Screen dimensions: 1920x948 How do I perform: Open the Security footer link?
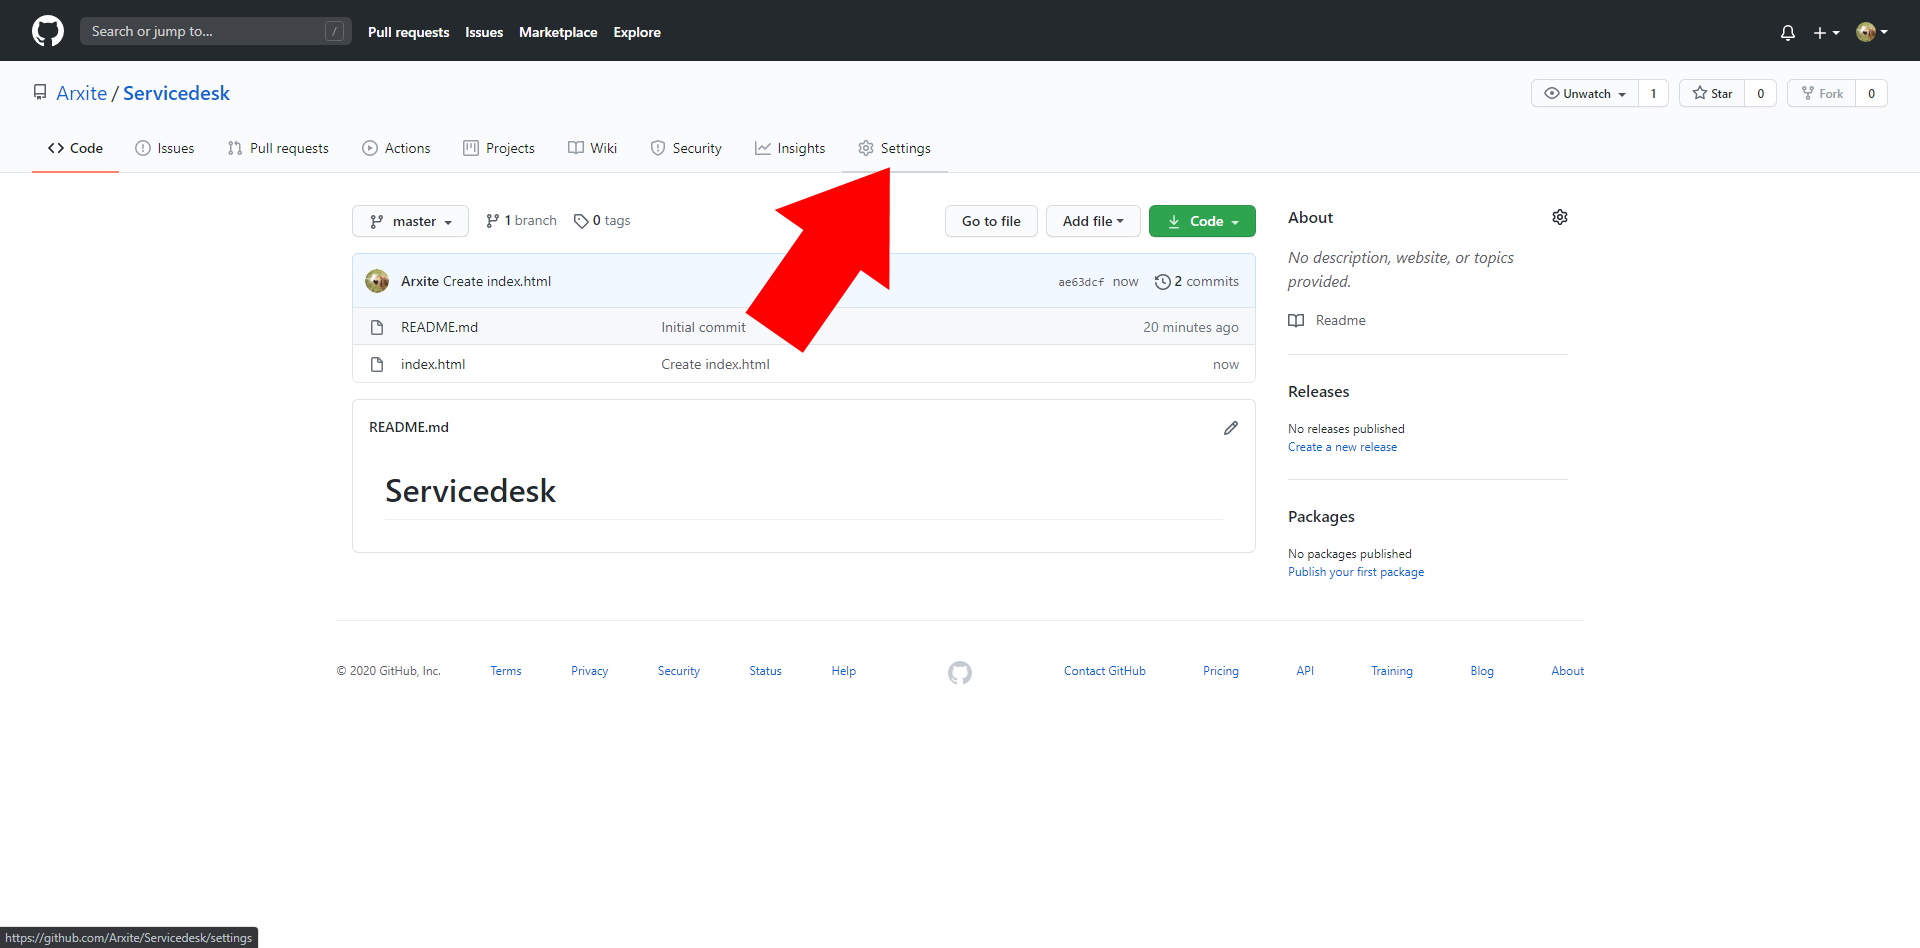tap(678, 671)
